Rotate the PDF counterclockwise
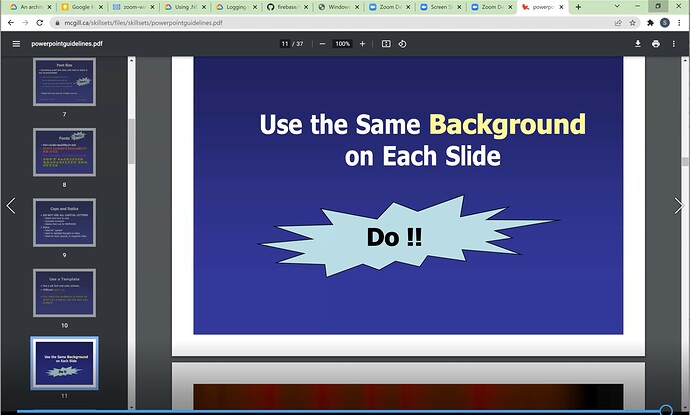Viewport: 690px width, 415px height. [402, 44]
